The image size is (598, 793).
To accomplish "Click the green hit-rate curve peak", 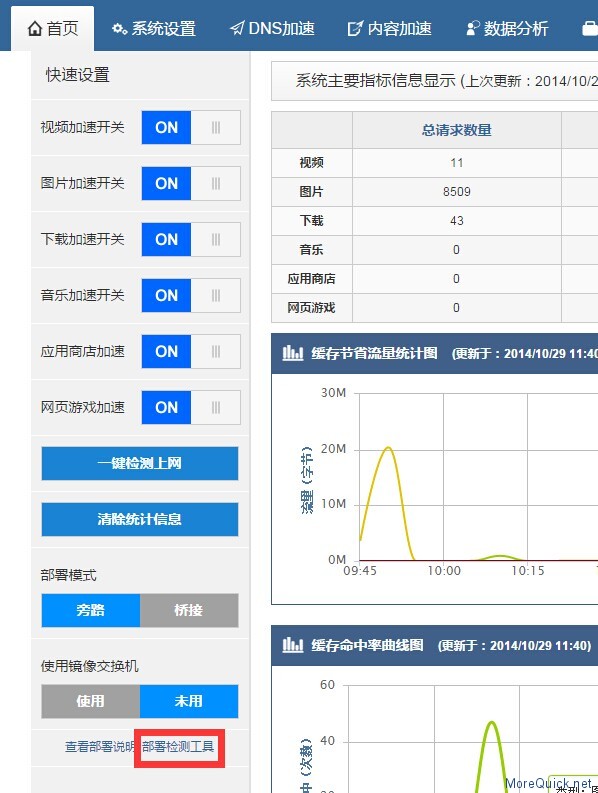I will [491, 723].
